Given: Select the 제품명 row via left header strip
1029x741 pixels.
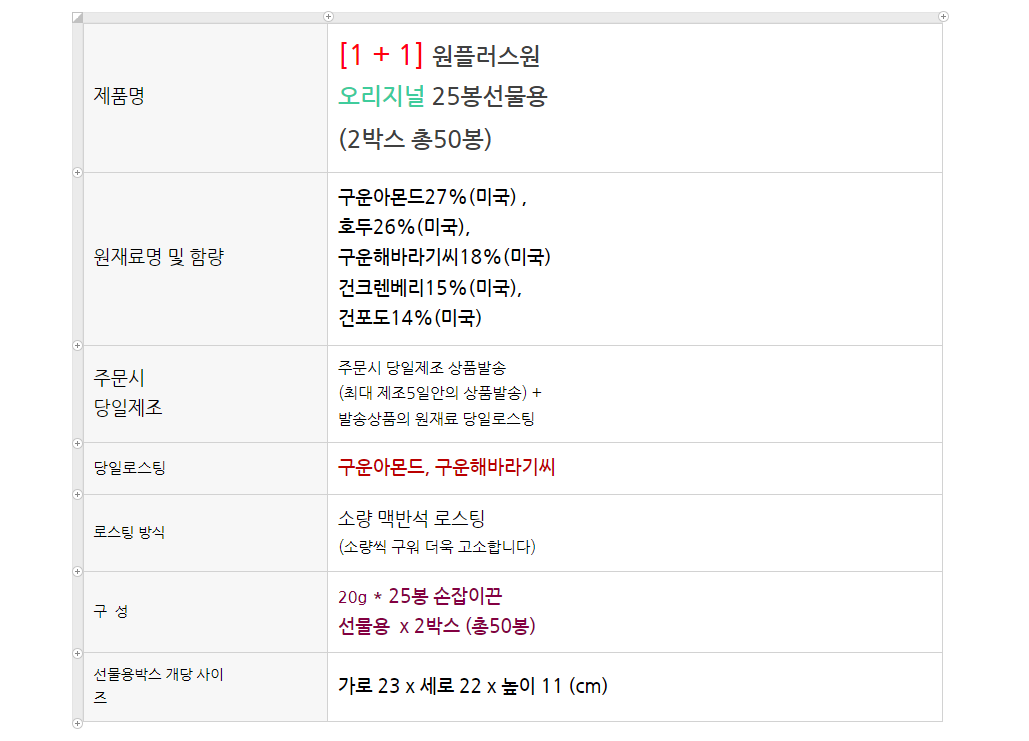Looking at the screenshot, I should (x=77, y=97).
